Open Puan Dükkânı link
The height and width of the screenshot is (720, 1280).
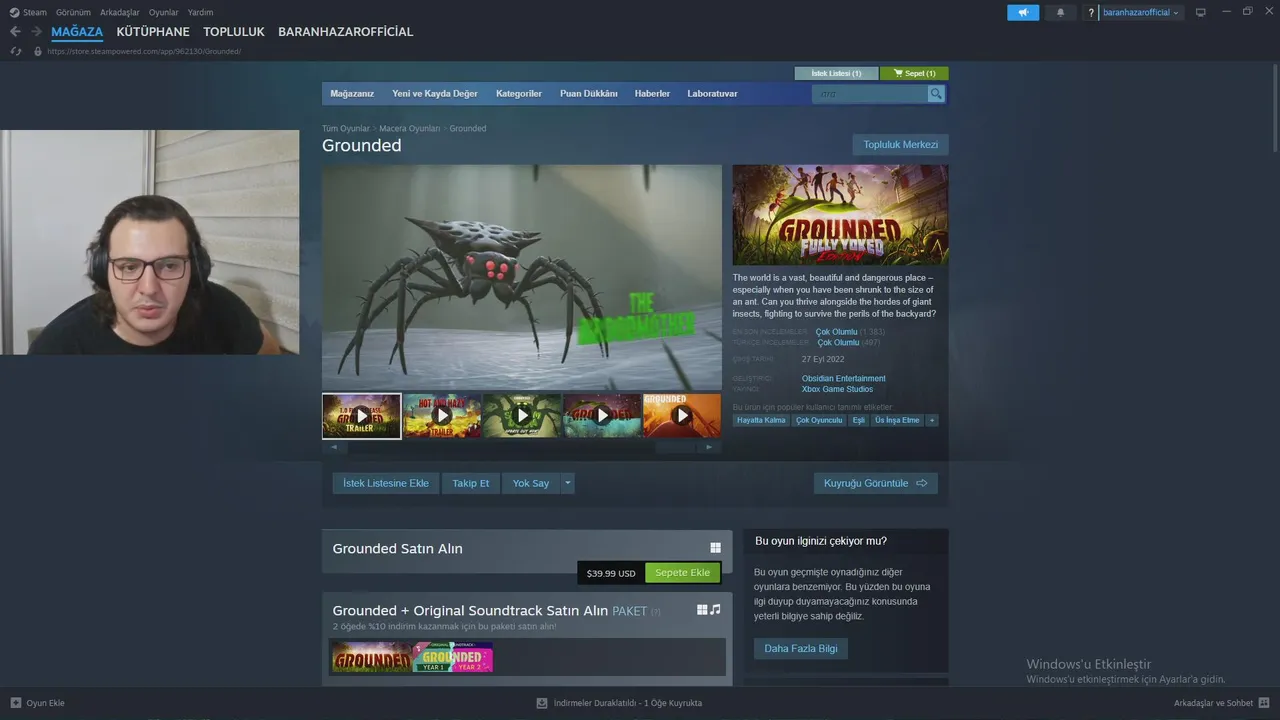click(x=589, y=93)
